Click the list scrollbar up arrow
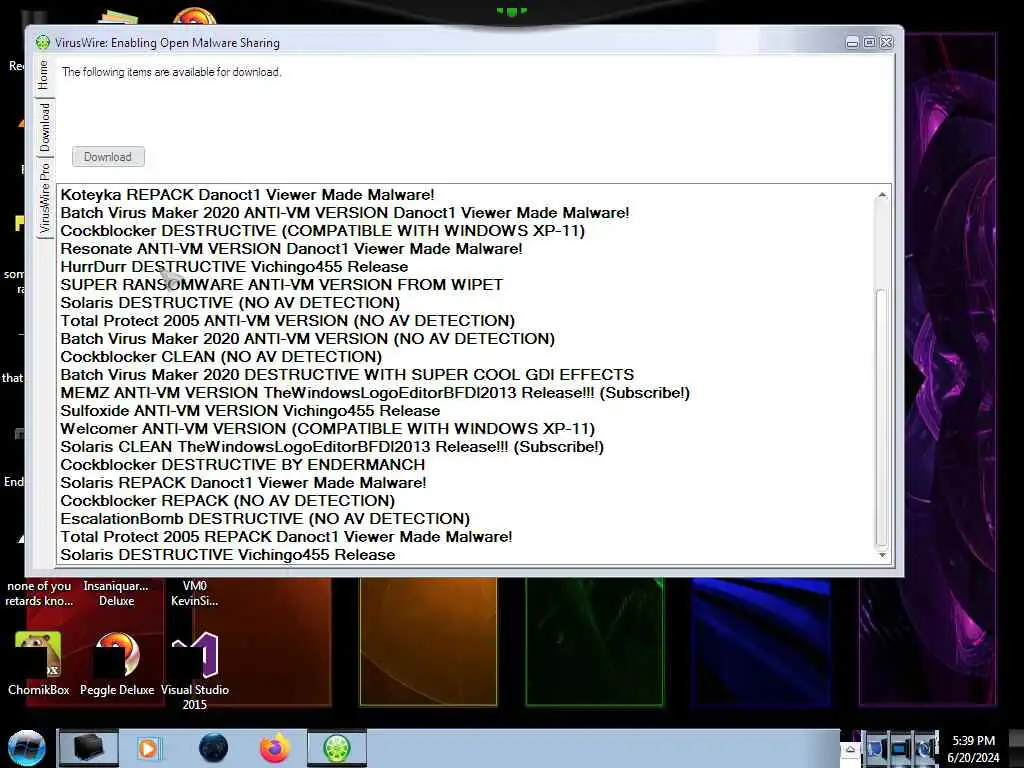Viewport: 1024px width, 768px height. tap(882, 195)
